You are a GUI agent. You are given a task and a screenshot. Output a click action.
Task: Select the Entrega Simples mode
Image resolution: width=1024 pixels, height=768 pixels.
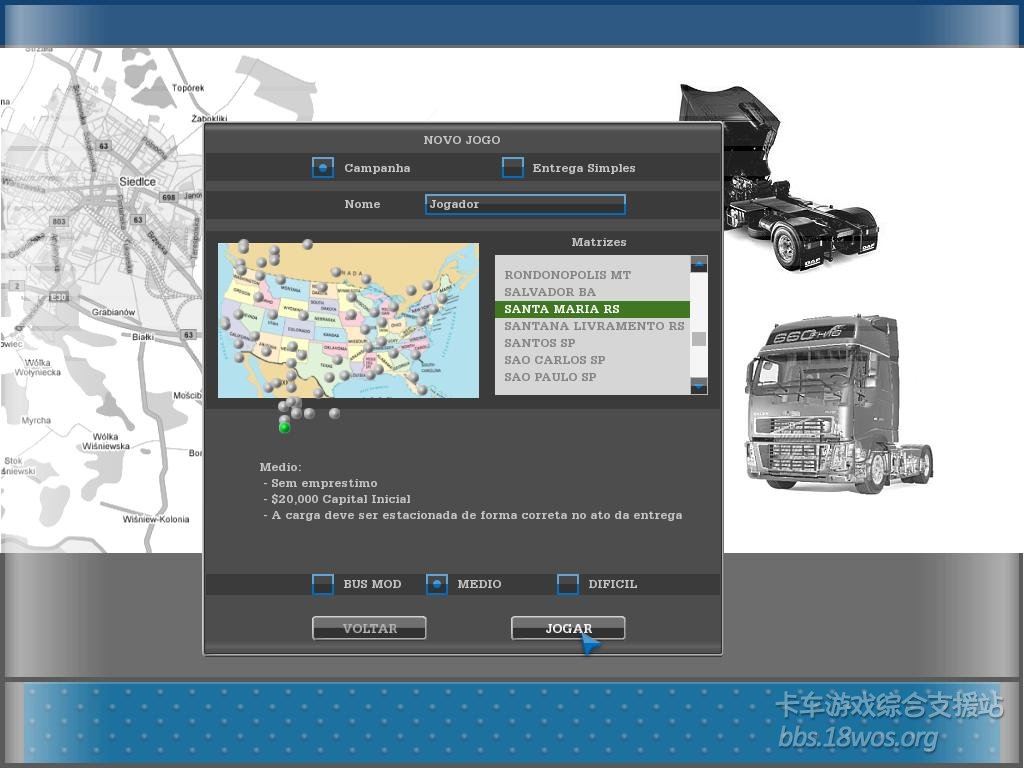tap(513, 168)
